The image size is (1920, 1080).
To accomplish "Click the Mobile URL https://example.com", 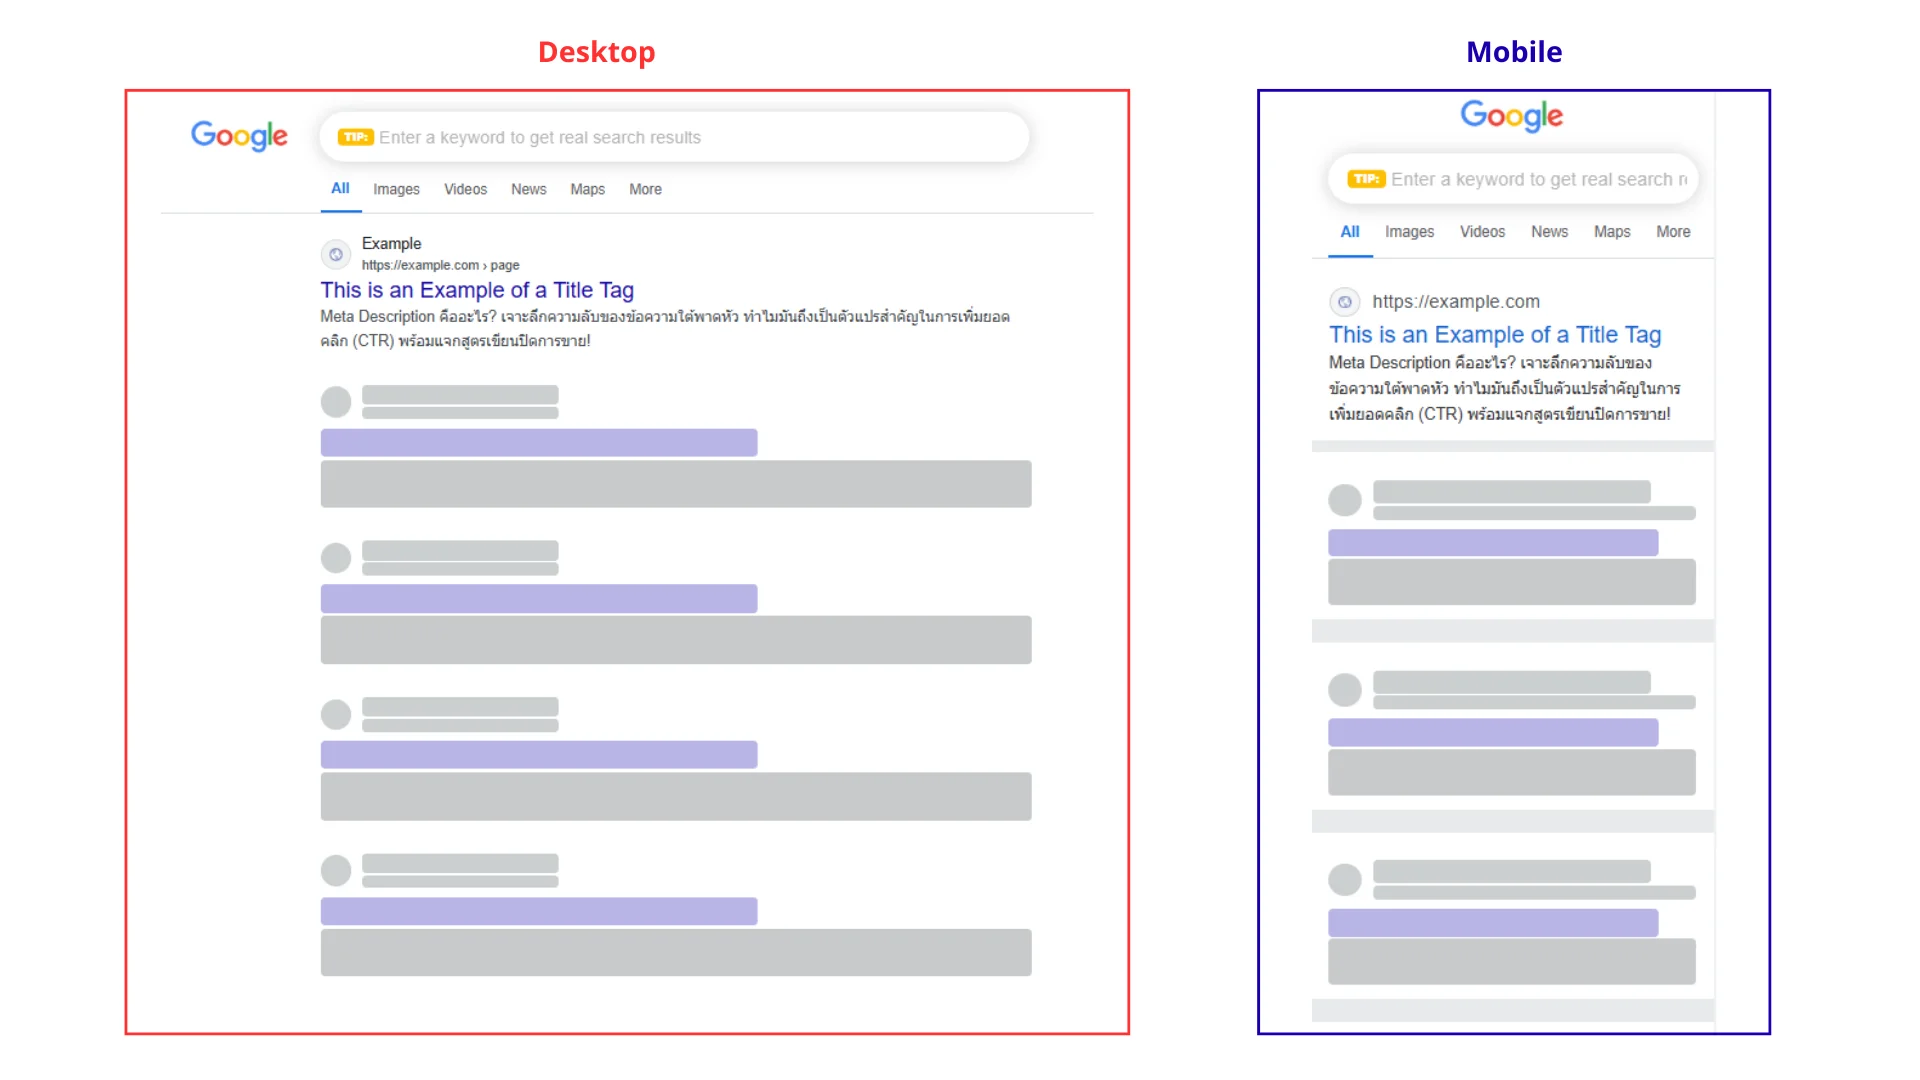I will [1456, 301].
